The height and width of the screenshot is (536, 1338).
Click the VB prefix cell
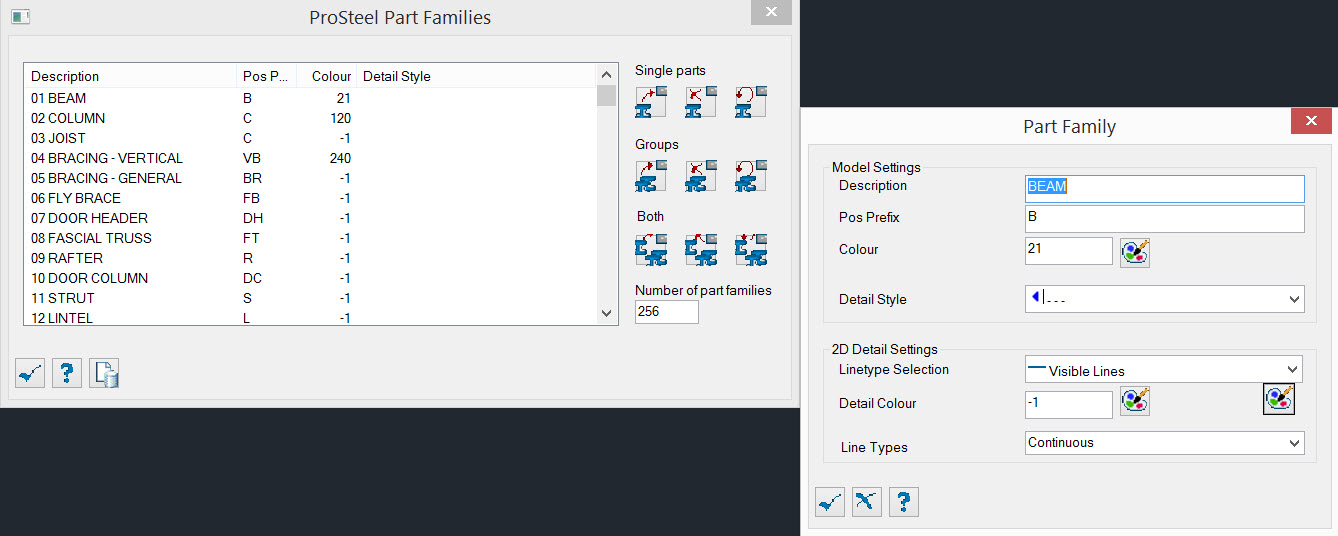252,158
